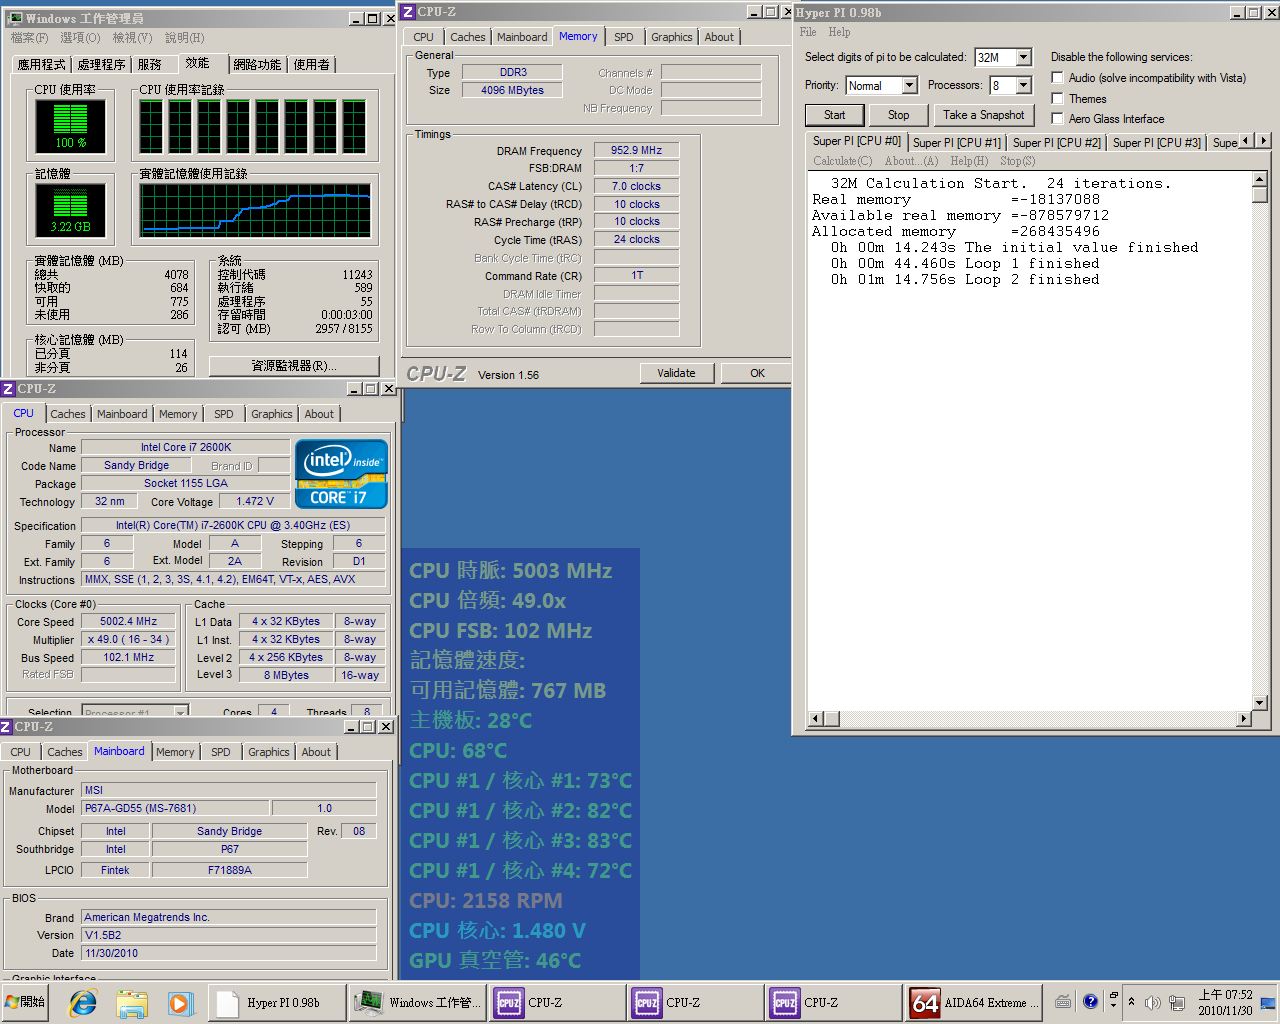The height and width of the screenshot is (1024, 1280).
Task: Open Task Manager 檢視(V) menu
Action: click(132, 38)
